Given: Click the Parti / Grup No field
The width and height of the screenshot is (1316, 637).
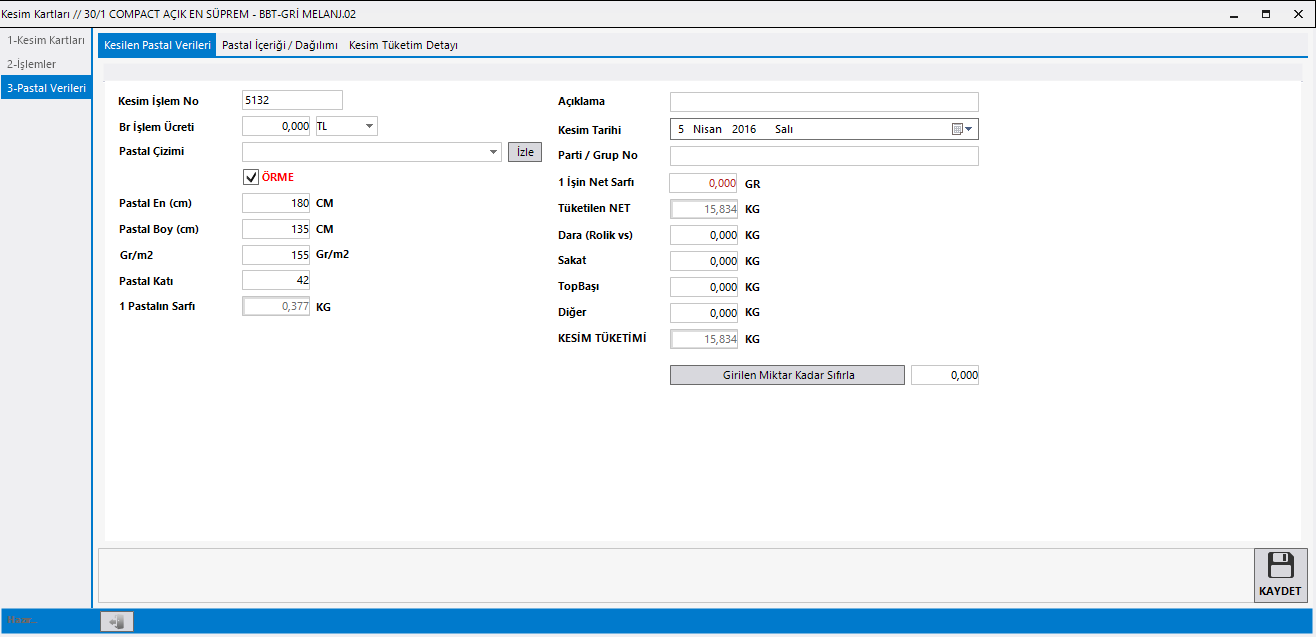Looking at the screenshot, I should (x=824, y=156).
